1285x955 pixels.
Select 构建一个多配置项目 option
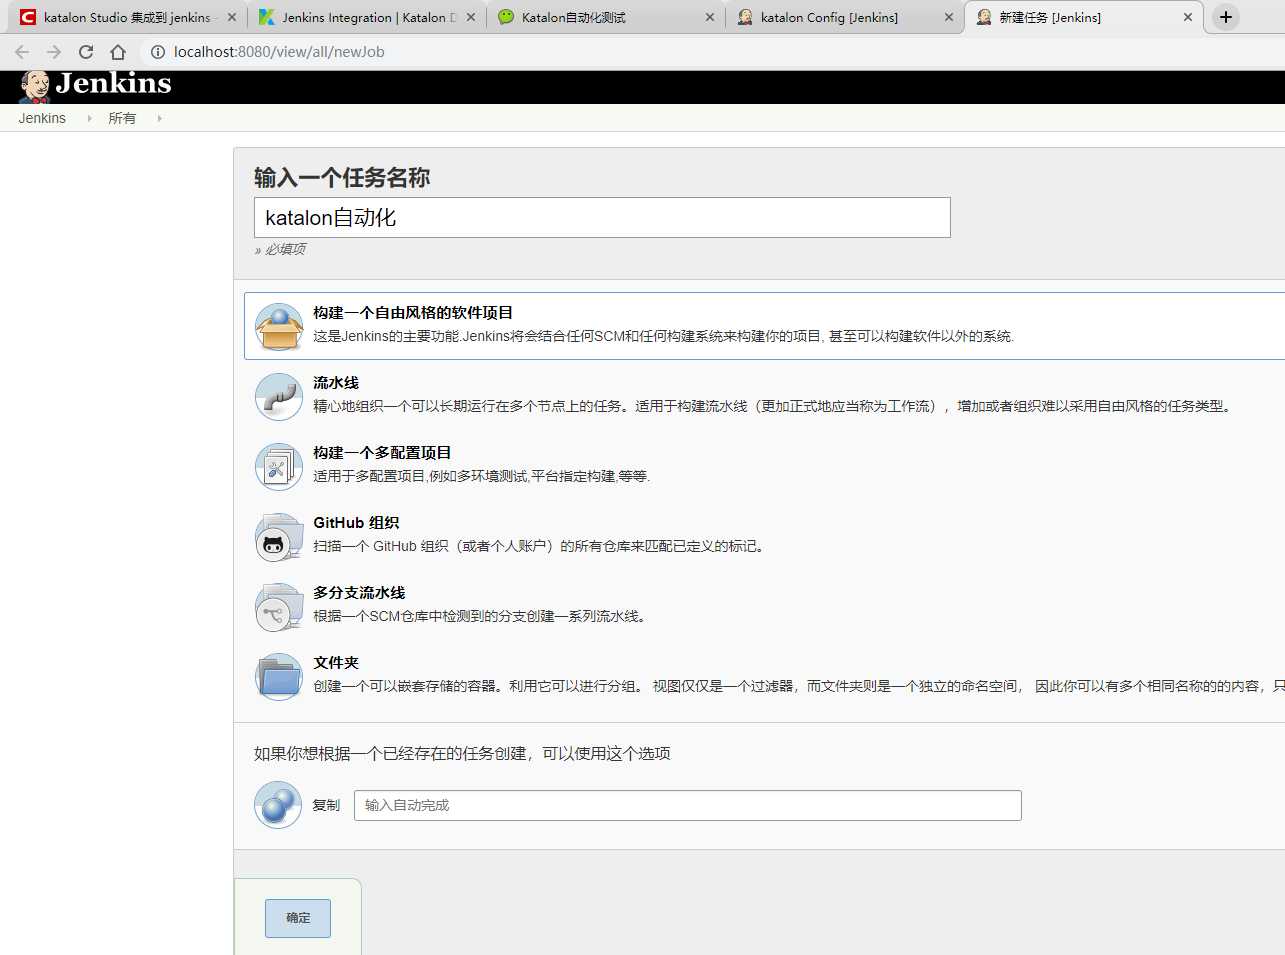382,453
